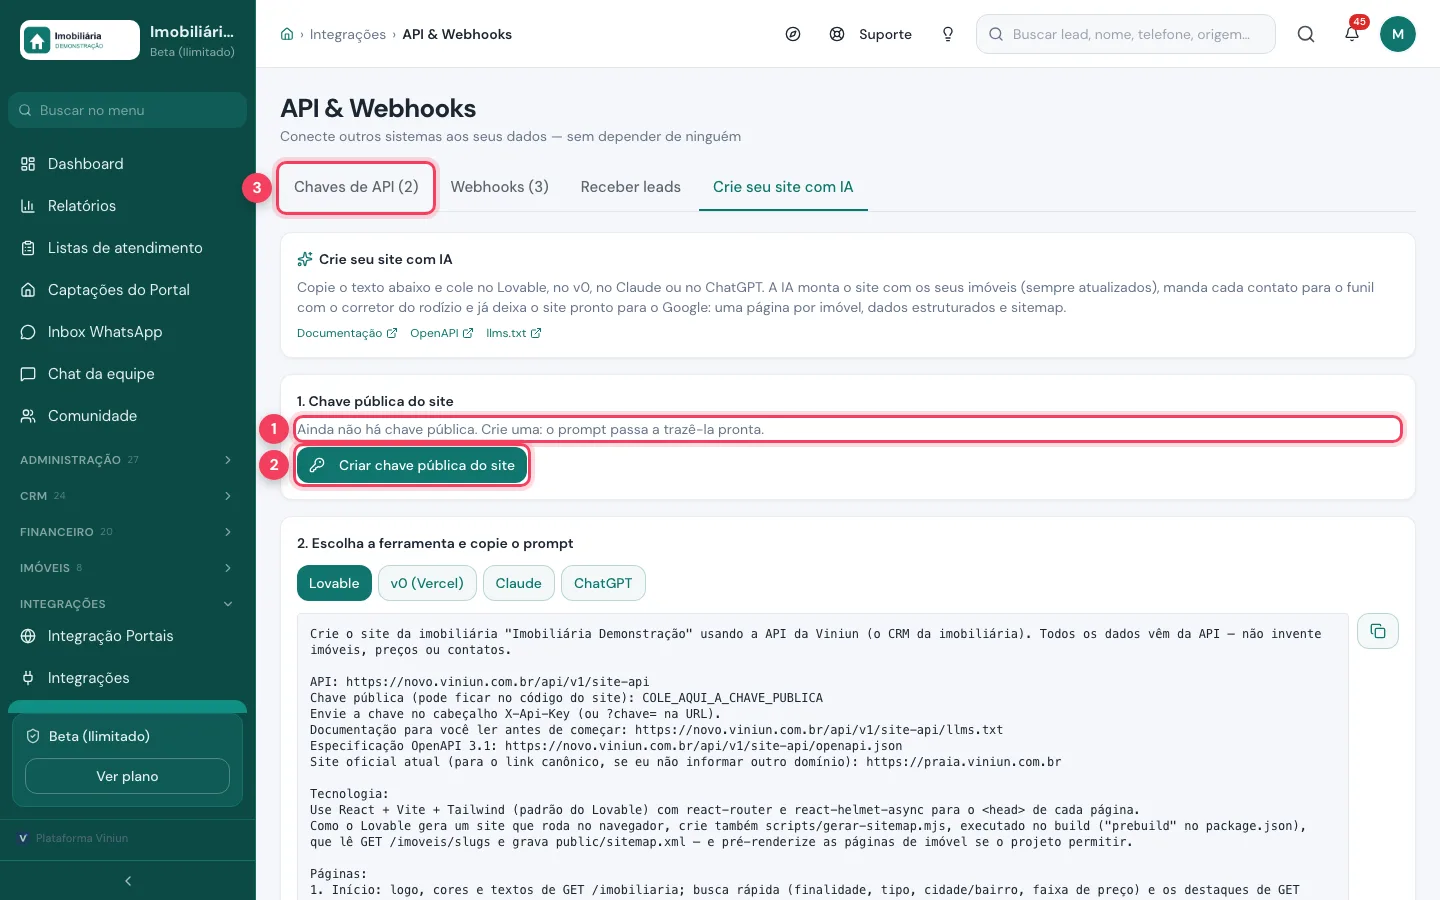Open the Chaves de API (2) tab
Screen dimensions: 1440x900
pos(356,187)
